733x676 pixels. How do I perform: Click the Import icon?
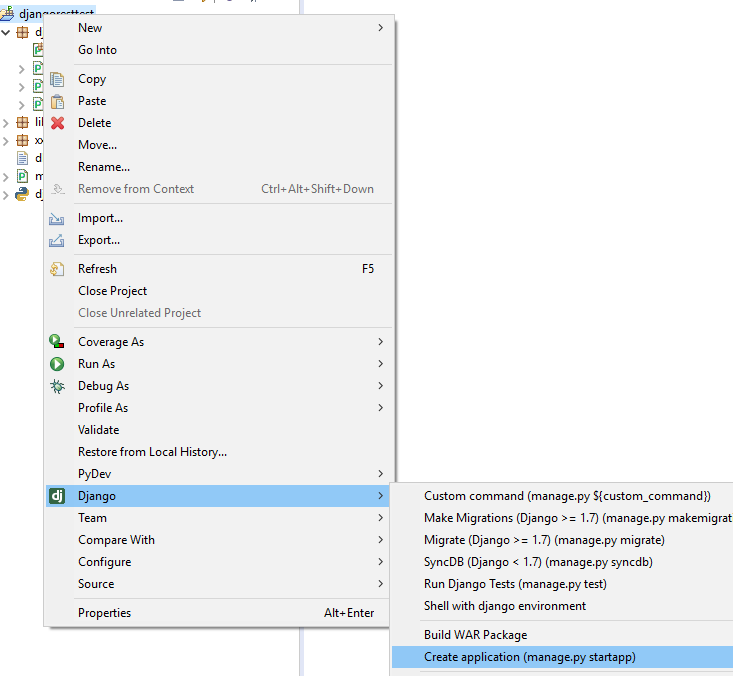pyautogui.click(x=57, y=218)
